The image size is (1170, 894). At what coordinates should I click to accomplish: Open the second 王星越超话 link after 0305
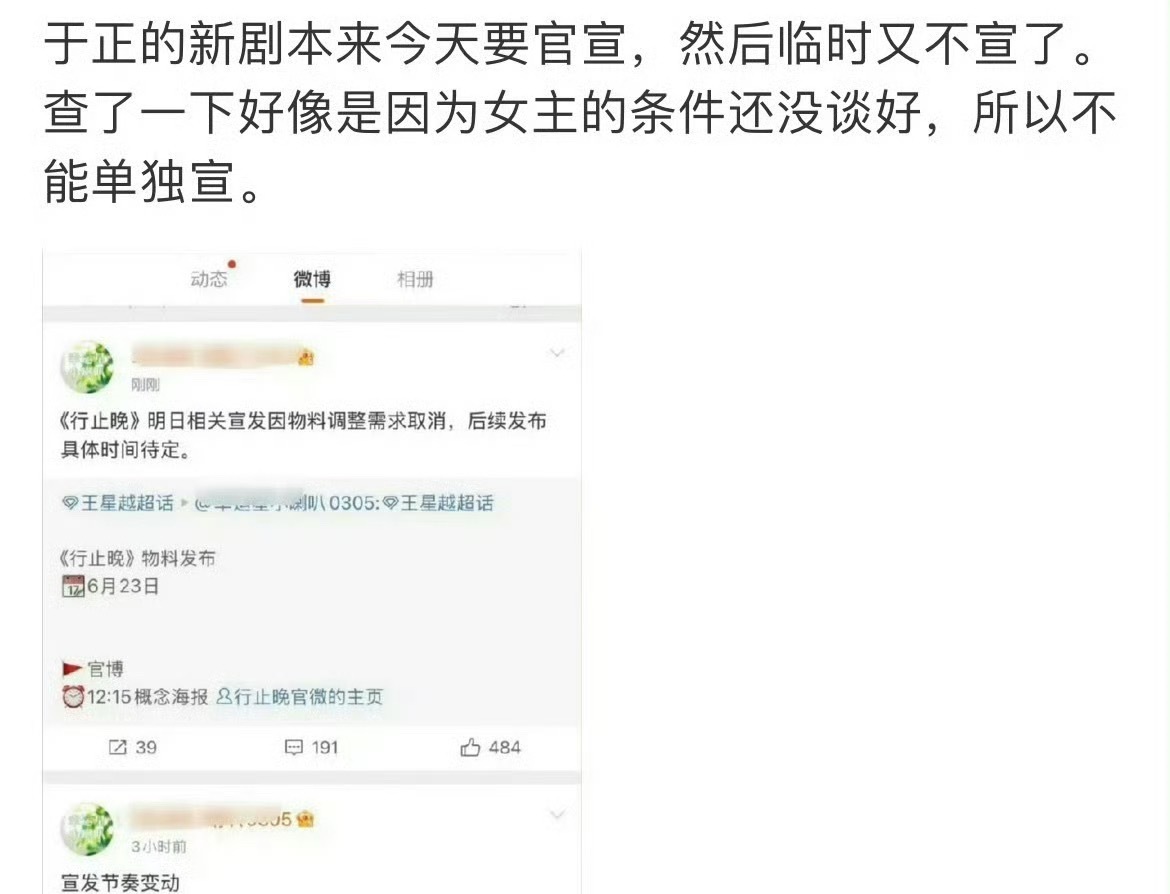tap(439, 503)
